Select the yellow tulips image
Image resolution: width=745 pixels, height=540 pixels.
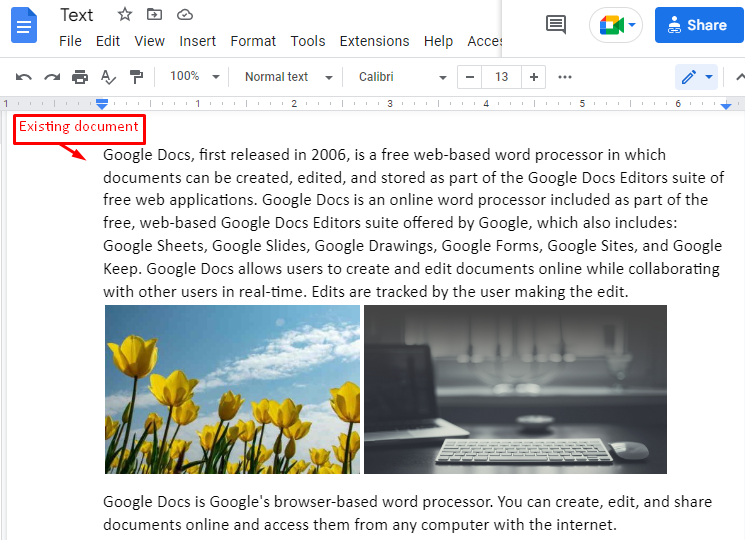tap(232, 389)
